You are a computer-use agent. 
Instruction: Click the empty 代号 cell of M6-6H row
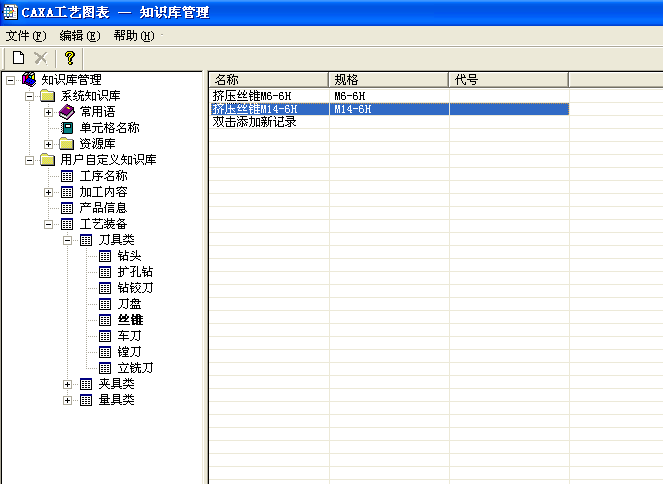(x=509, y=96)
